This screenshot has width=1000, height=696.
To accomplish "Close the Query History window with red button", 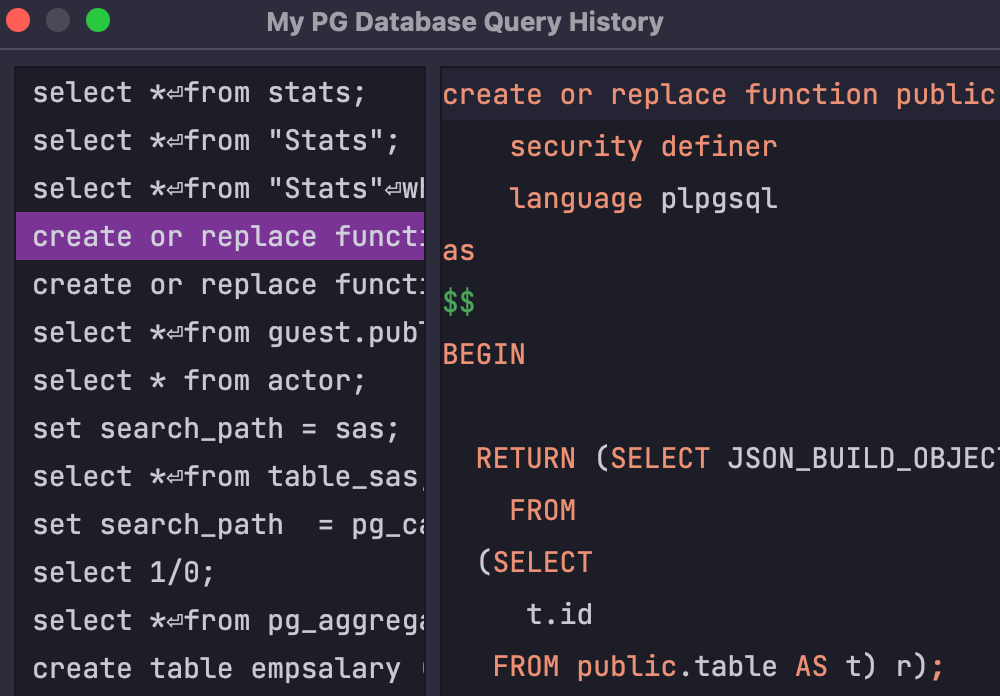I will (x=19, y=20).
